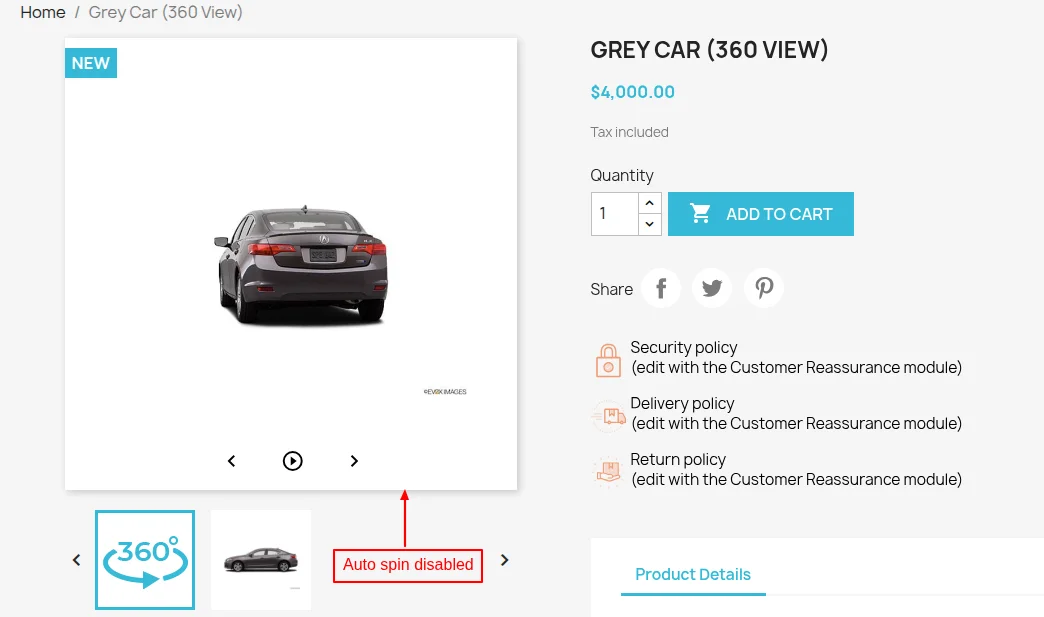Share product on Facebook
This screenshot has width=1044, height=617.
pyautogui.click(x=660, y=288)
